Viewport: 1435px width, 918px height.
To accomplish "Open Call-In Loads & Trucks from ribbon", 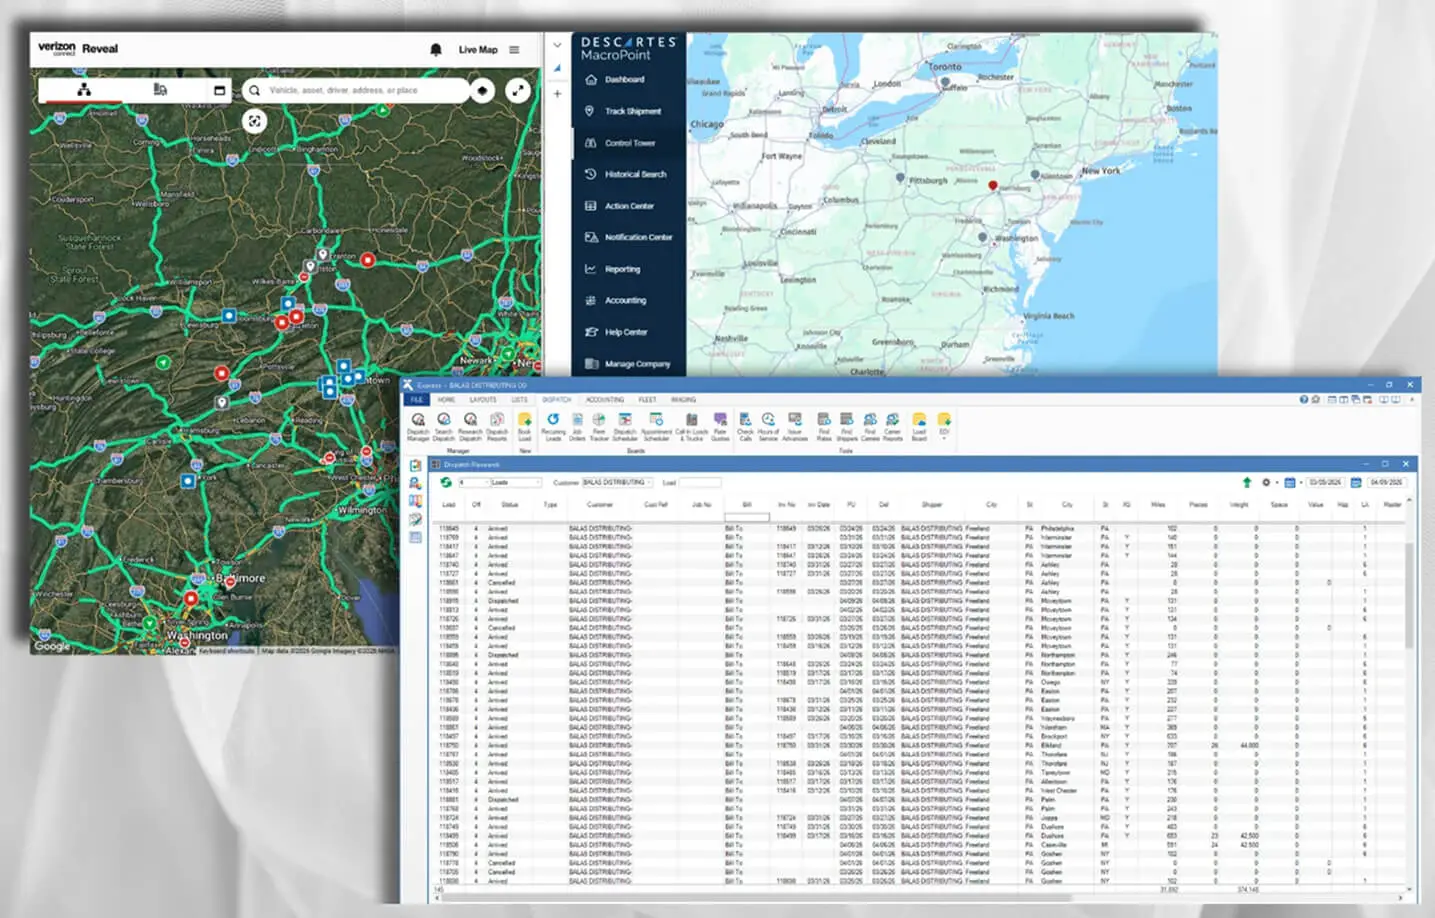I will coord(691,427).
